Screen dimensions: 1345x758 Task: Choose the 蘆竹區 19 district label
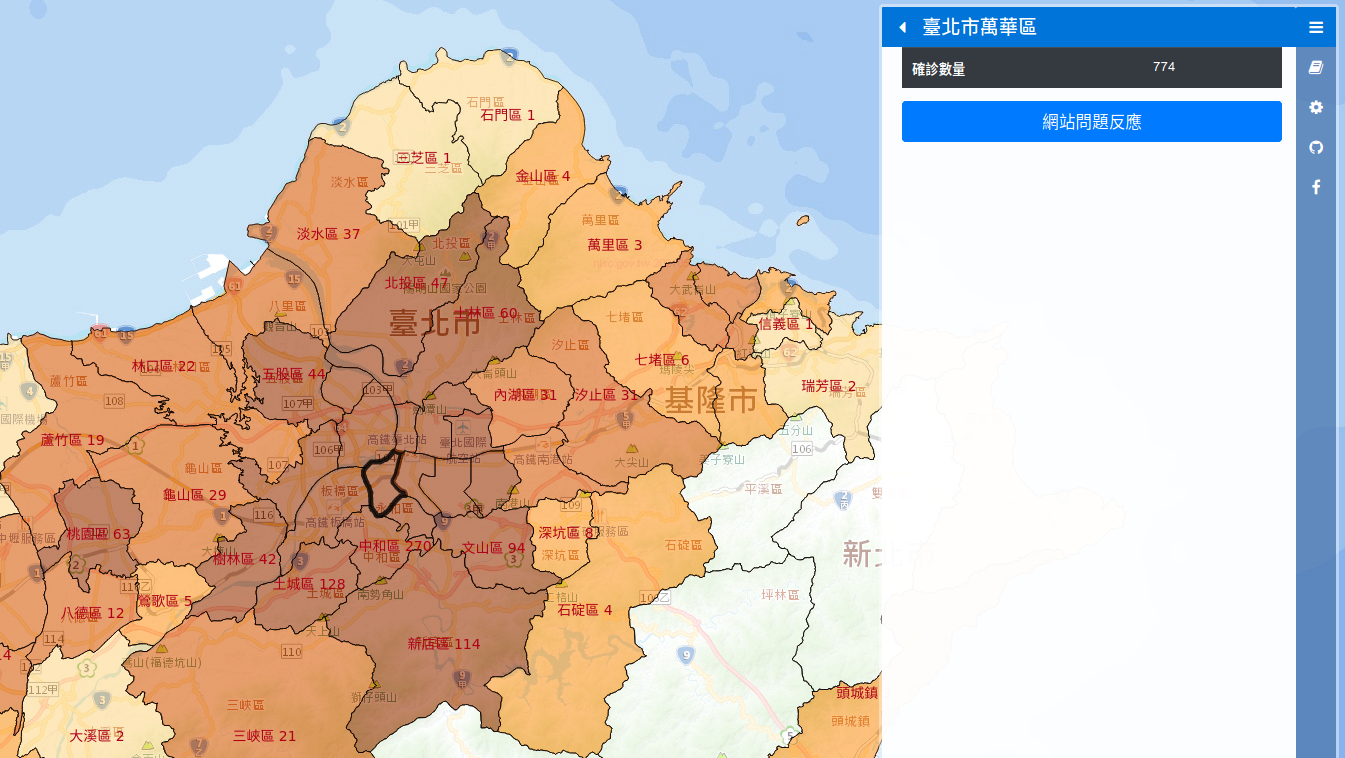tap(72, 440)
